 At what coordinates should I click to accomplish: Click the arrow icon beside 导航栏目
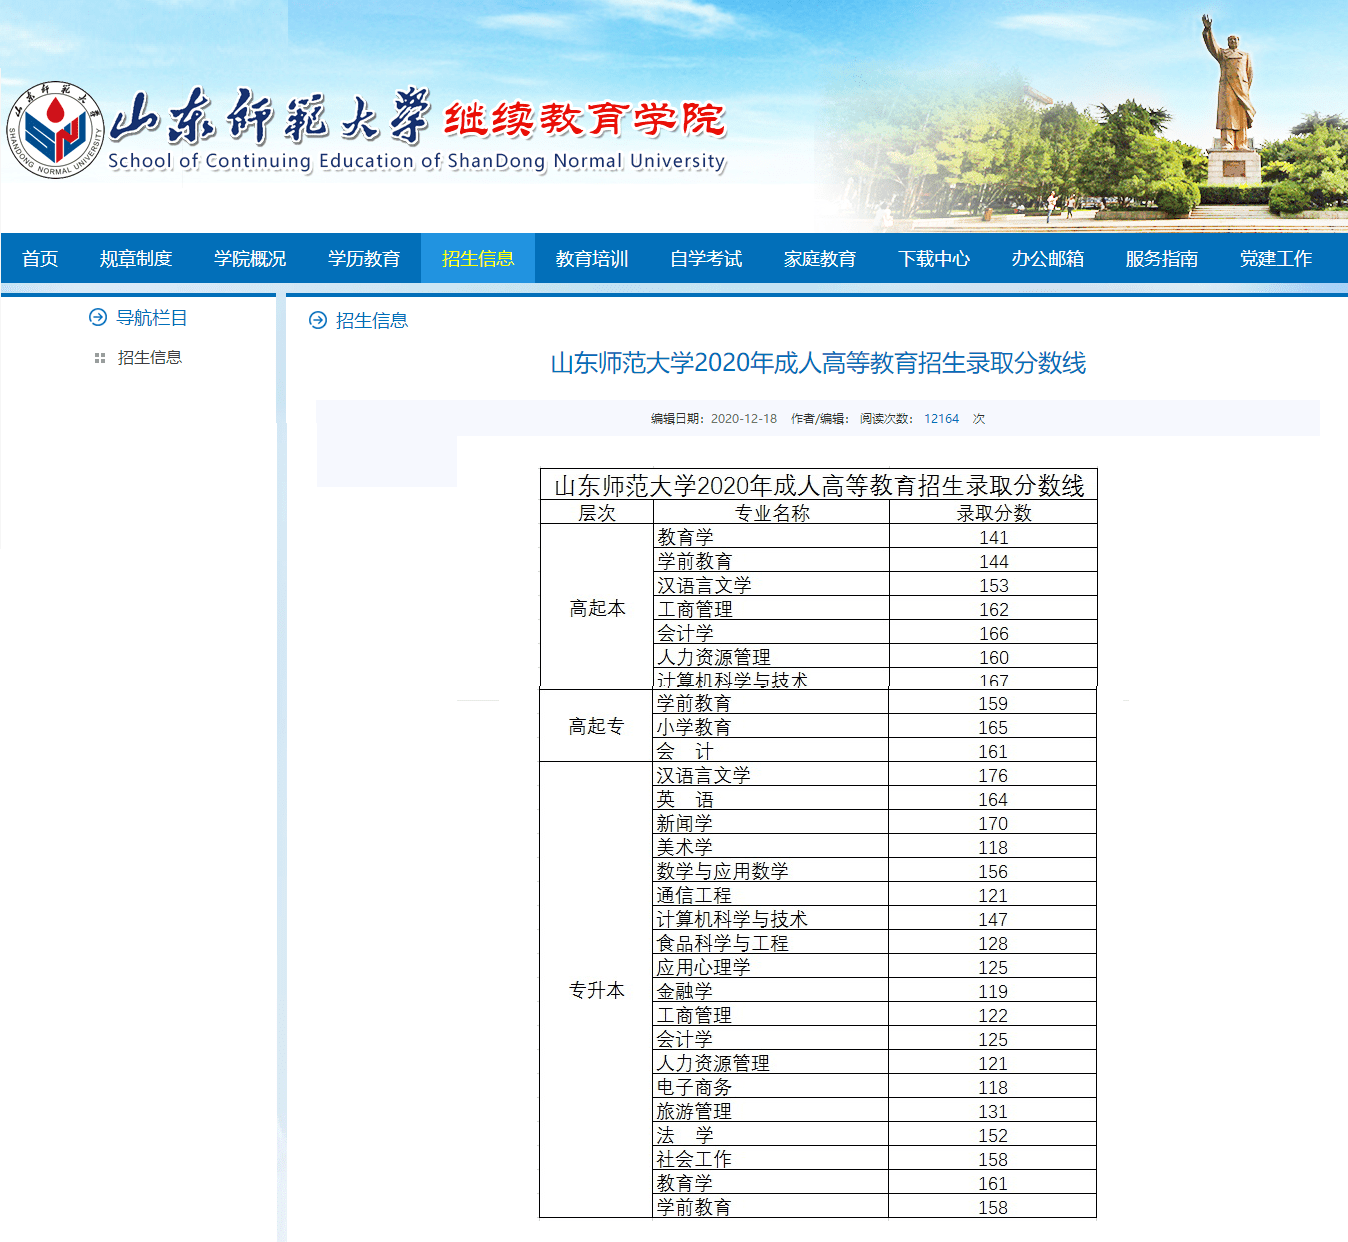click(x=98, y=317)
